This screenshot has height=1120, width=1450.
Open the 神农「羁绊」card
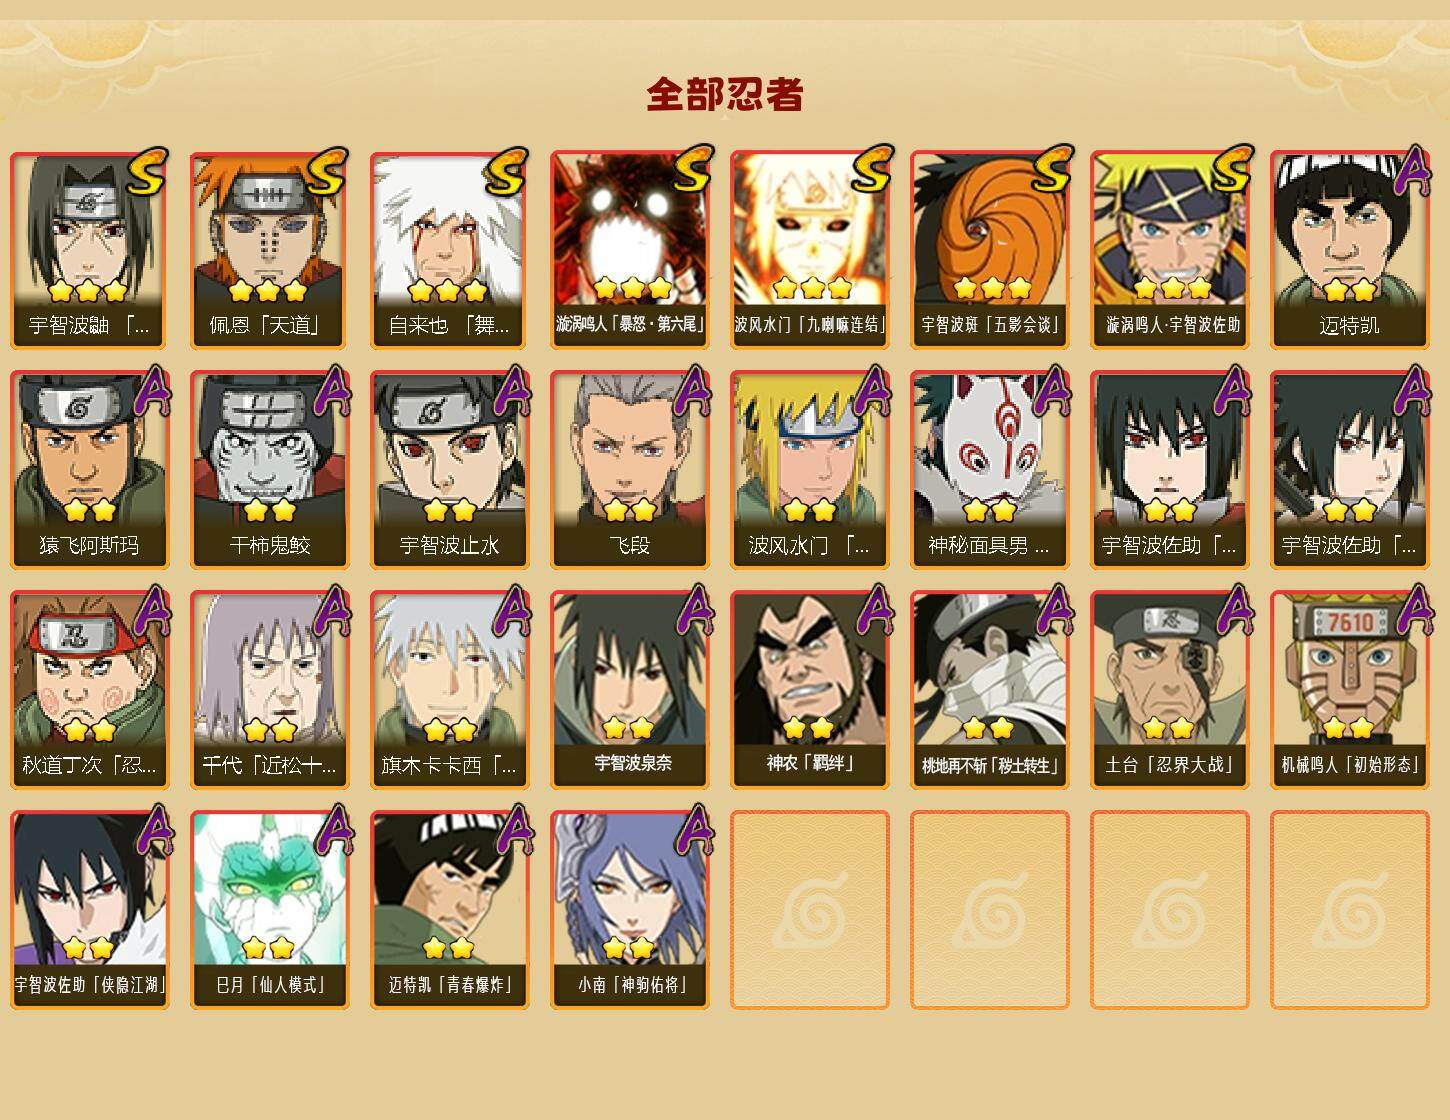tap(810, 690)
